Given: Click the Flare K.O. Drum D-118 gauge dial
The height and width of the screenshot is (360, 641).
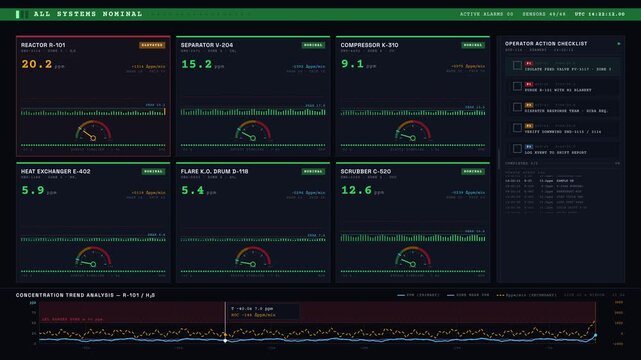Looking at the screenshot, I should (x=253, y=257).
